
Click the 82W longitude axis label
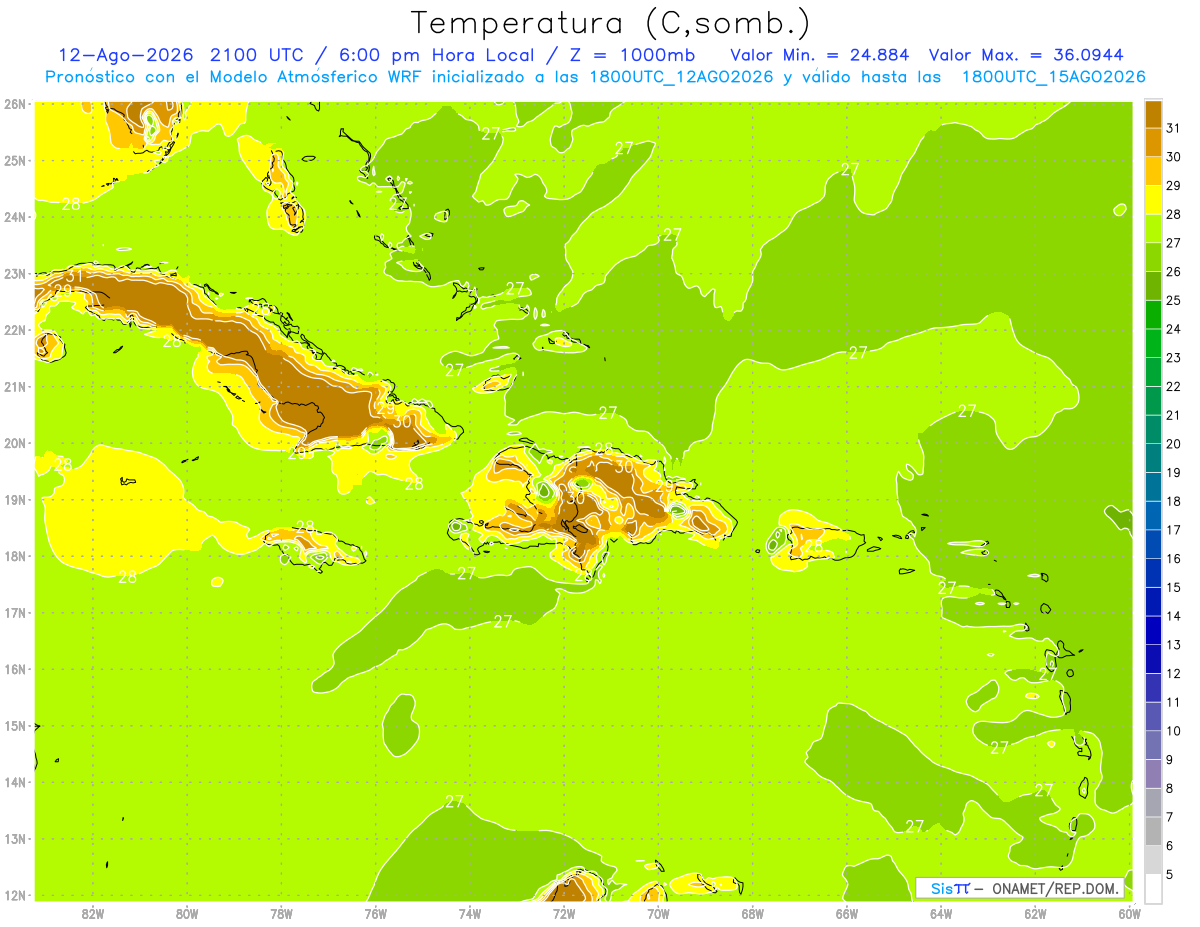tap(93, 913)
